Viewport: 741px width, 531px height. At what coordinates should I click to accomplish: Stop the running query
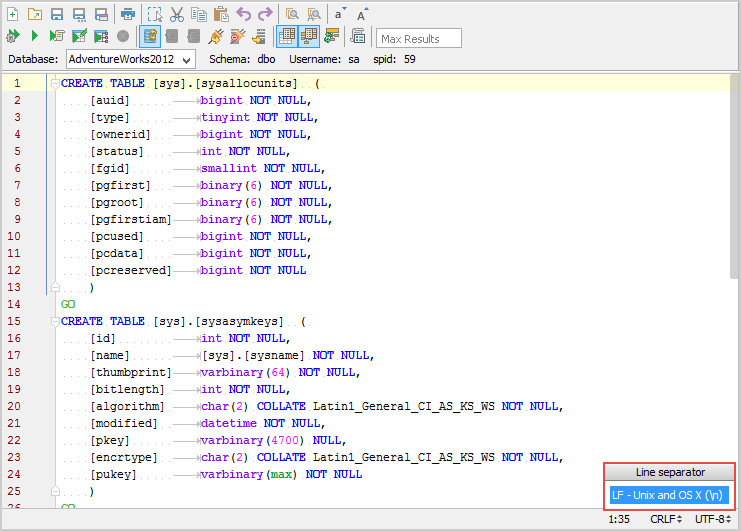(123, 36)
